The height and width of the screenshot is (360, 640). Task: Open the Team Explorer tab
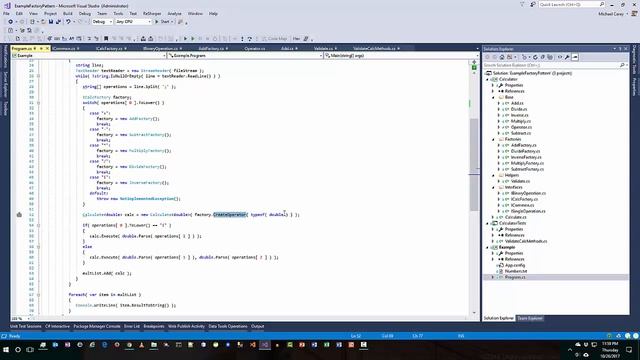(x=530, y=318)
